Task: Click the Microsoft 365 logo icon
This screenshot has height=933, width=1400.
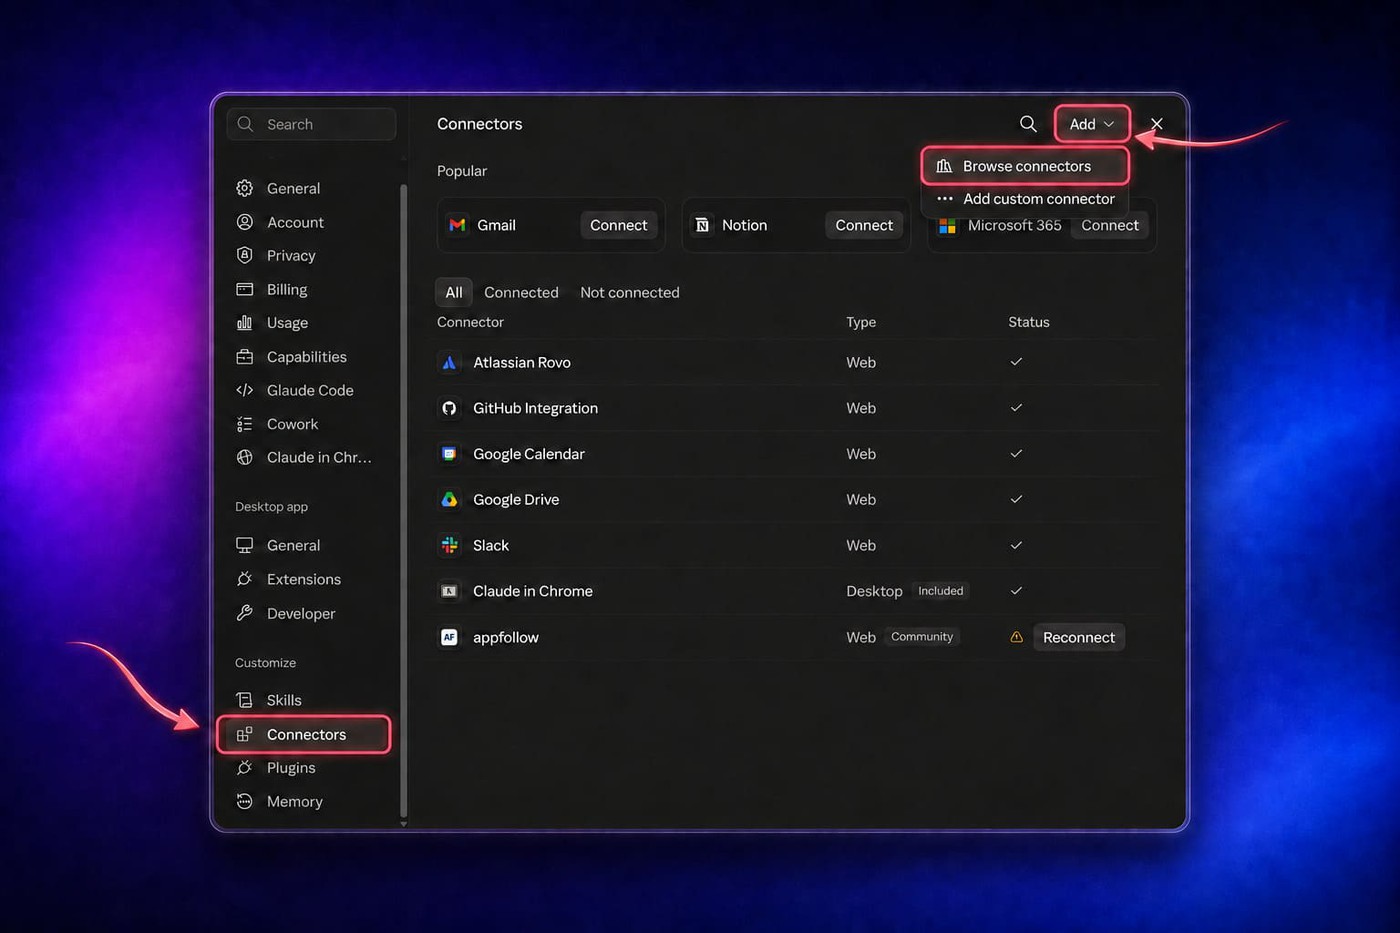Action: (947, 226)
